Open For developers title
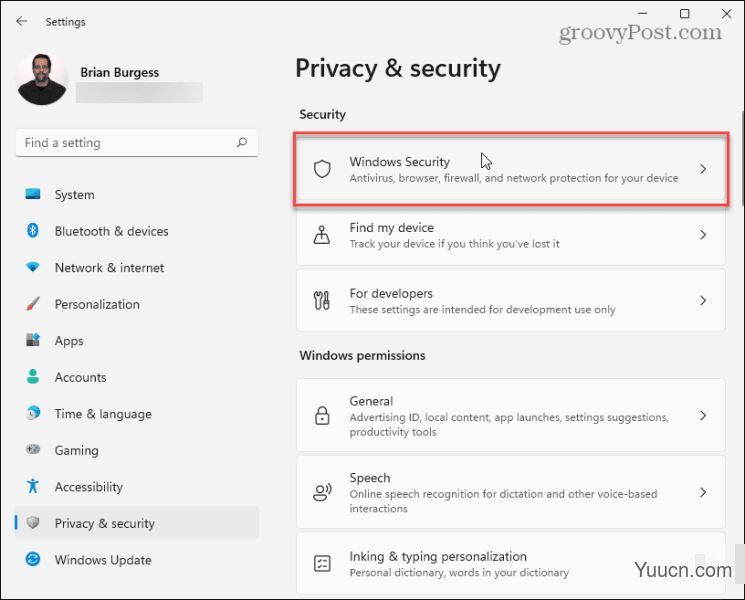The height and width of the screenshot is (600, 745). point(391,293)
